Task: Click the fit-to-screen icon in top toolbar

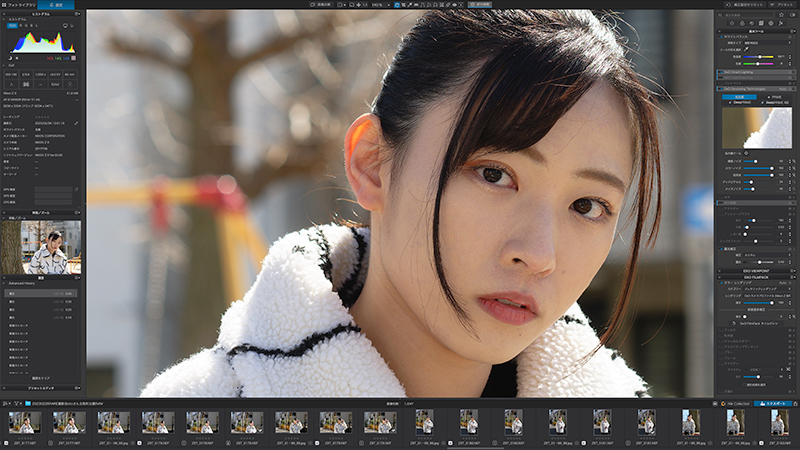Action: click(358, 5)
